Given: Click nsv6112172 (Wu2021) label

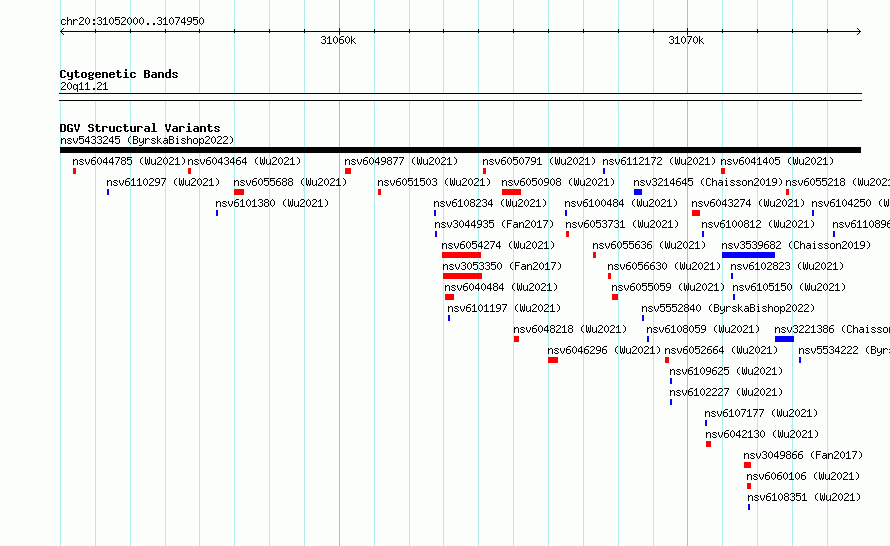Looking at the screenshot, I should 659,161.
